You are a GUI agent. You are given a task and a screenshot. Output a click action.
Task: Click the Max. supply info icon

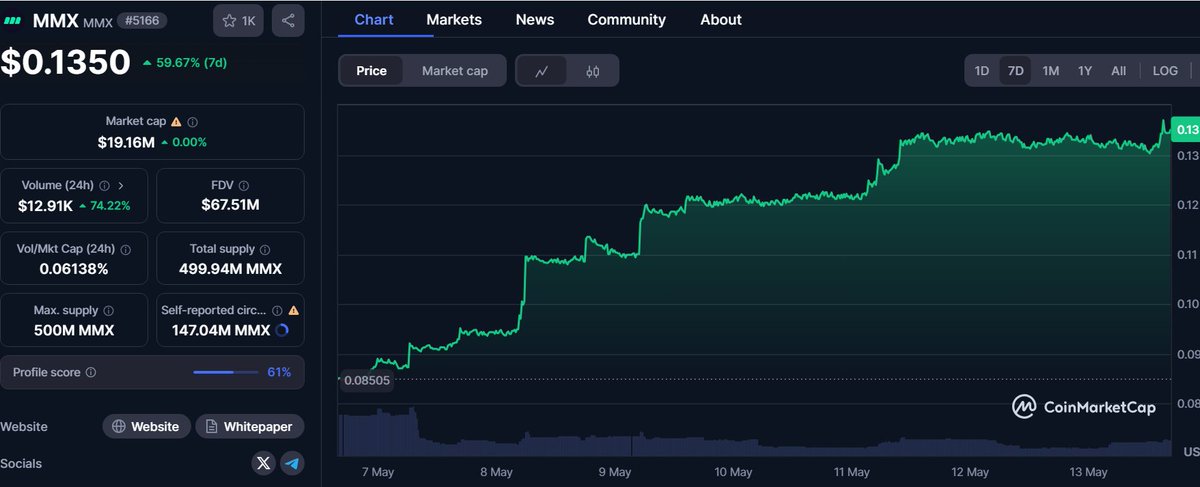click(108, 311)
